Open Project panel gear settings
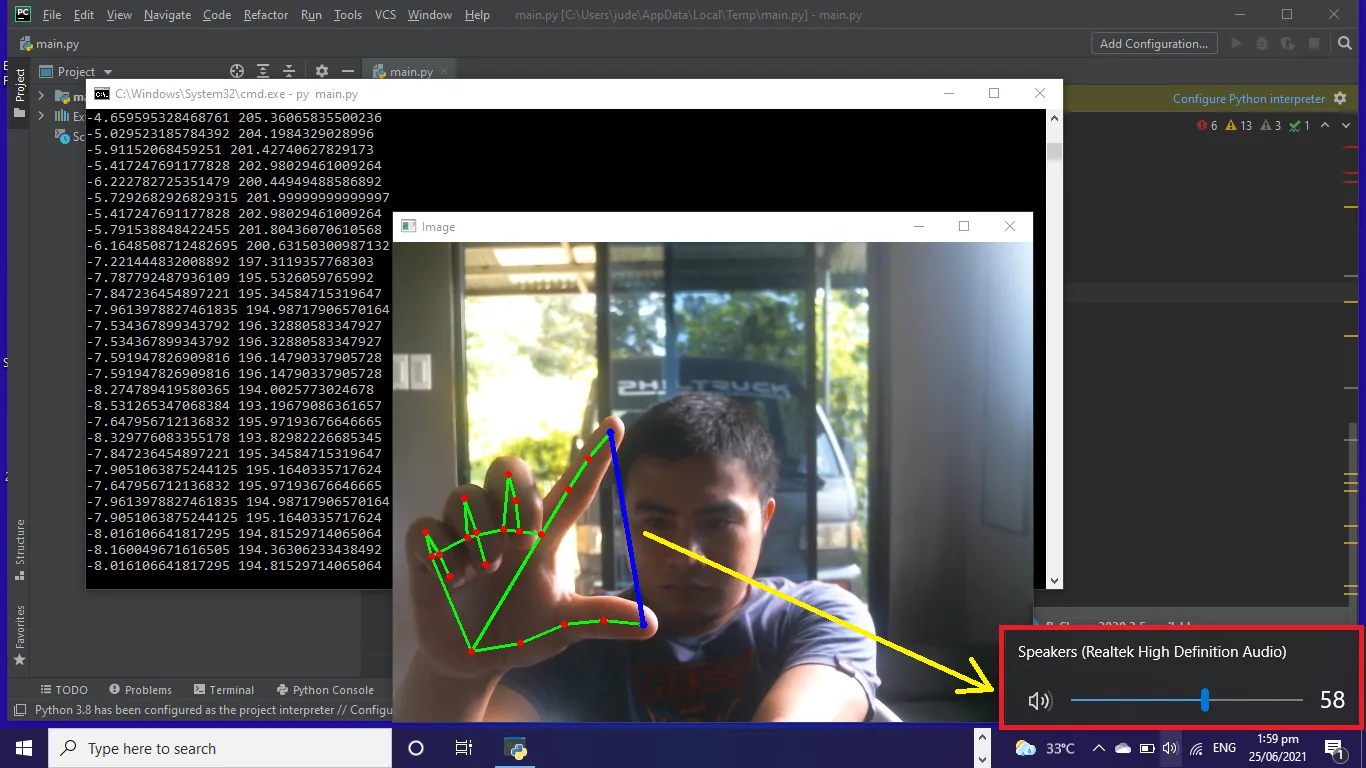This screenshot has height=768, width=1366. [x=321, y=72]
